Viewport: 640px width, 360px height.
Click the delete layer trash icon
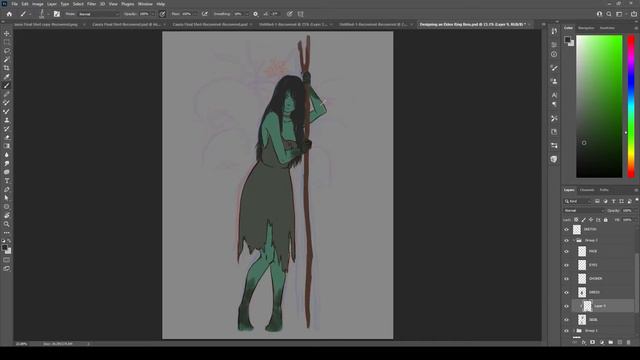coord(628,342)
